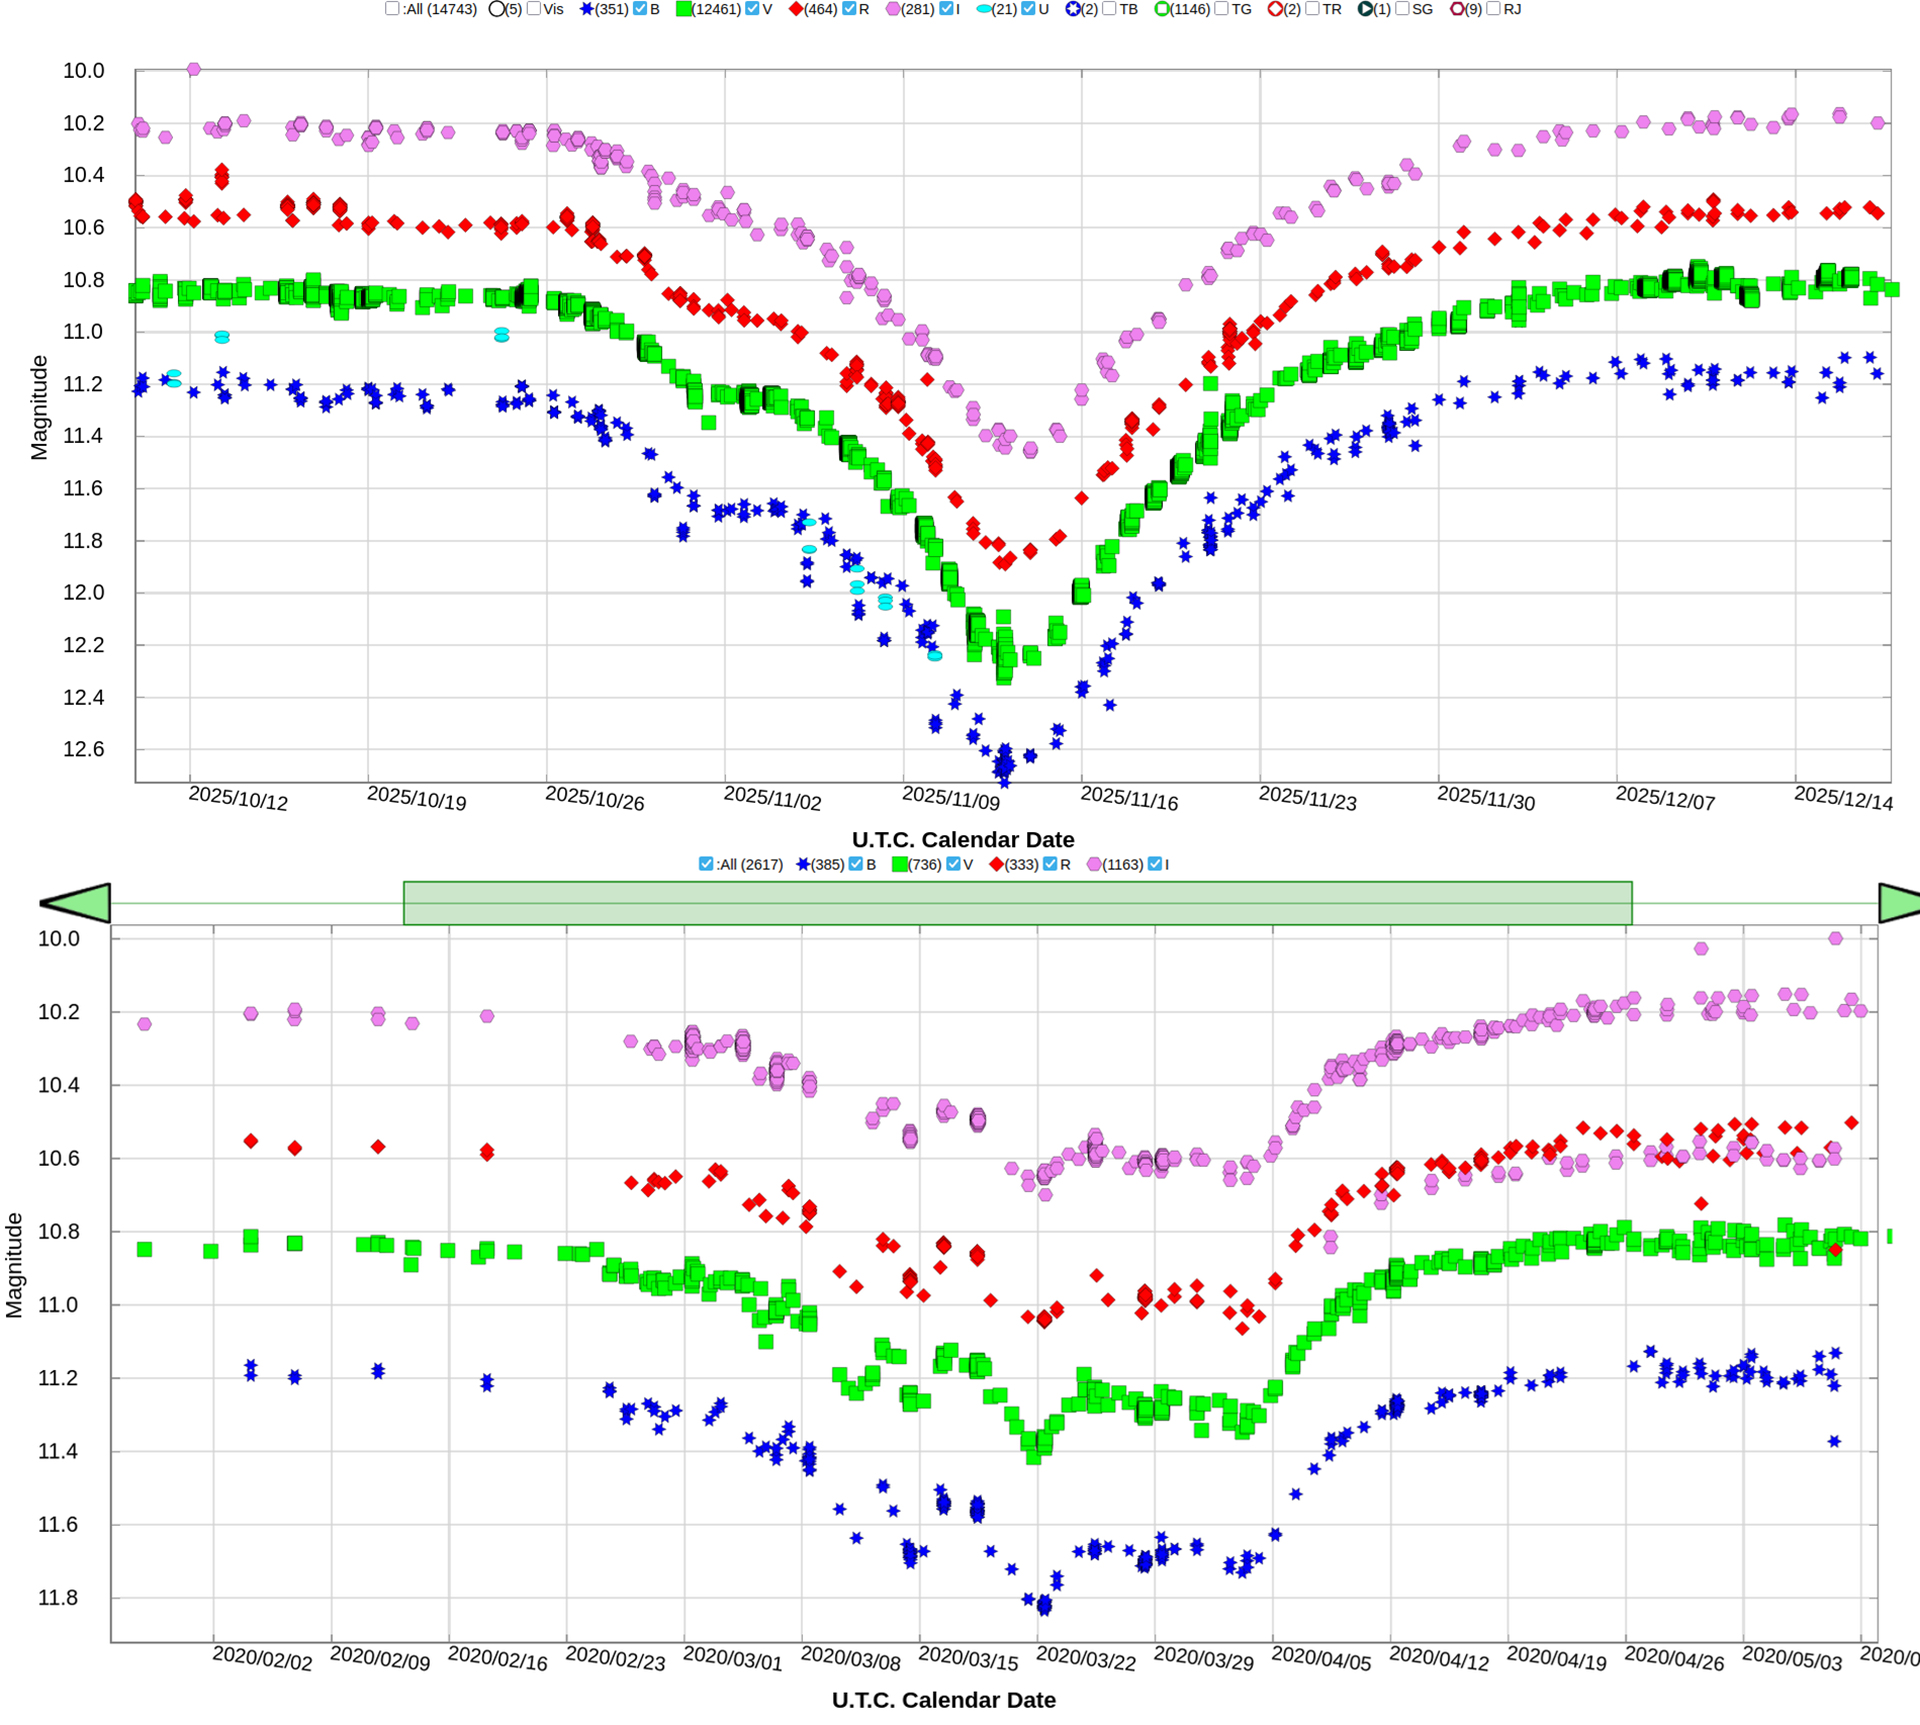Image resolution: width=1920 pixels, height=1725 pixels.
Task: Click the green date range slider bar
Action: coord(1017,903)
